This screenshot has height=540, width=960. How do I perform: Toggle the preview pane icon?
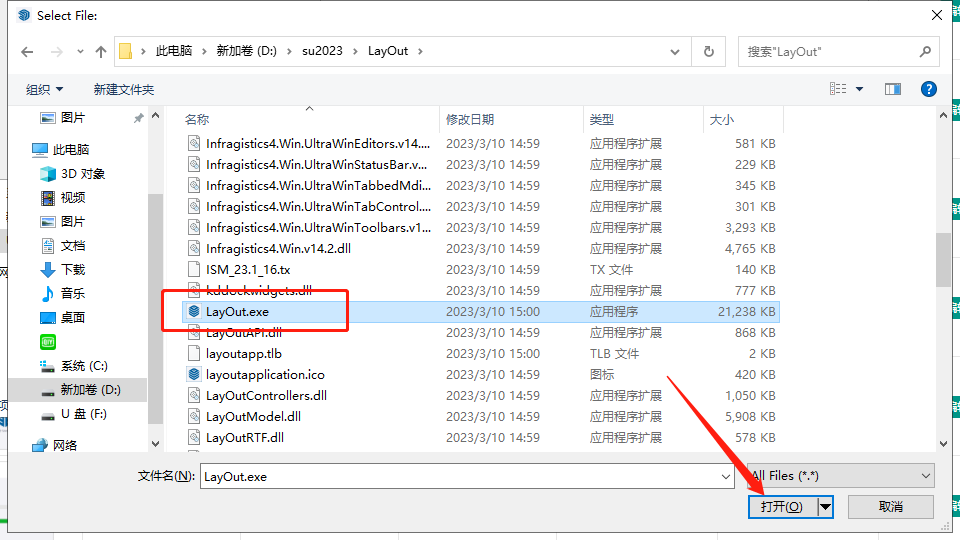[x=893, y=89]
